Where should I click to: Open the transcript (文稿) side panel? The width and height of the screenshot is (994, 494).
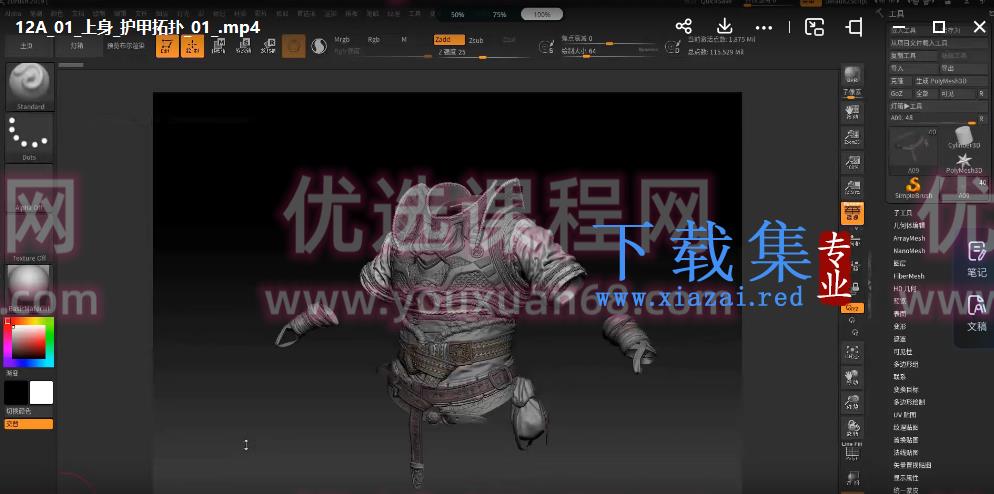coord(977,313)
